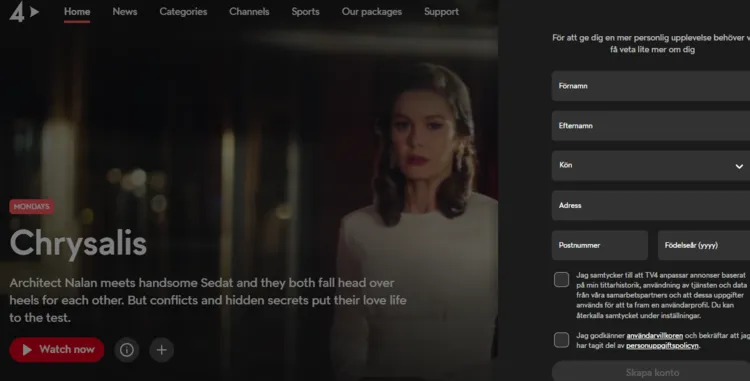Open Our packages page
The width and height of the screenshot is (750, 381).
[x=372, y=11]
